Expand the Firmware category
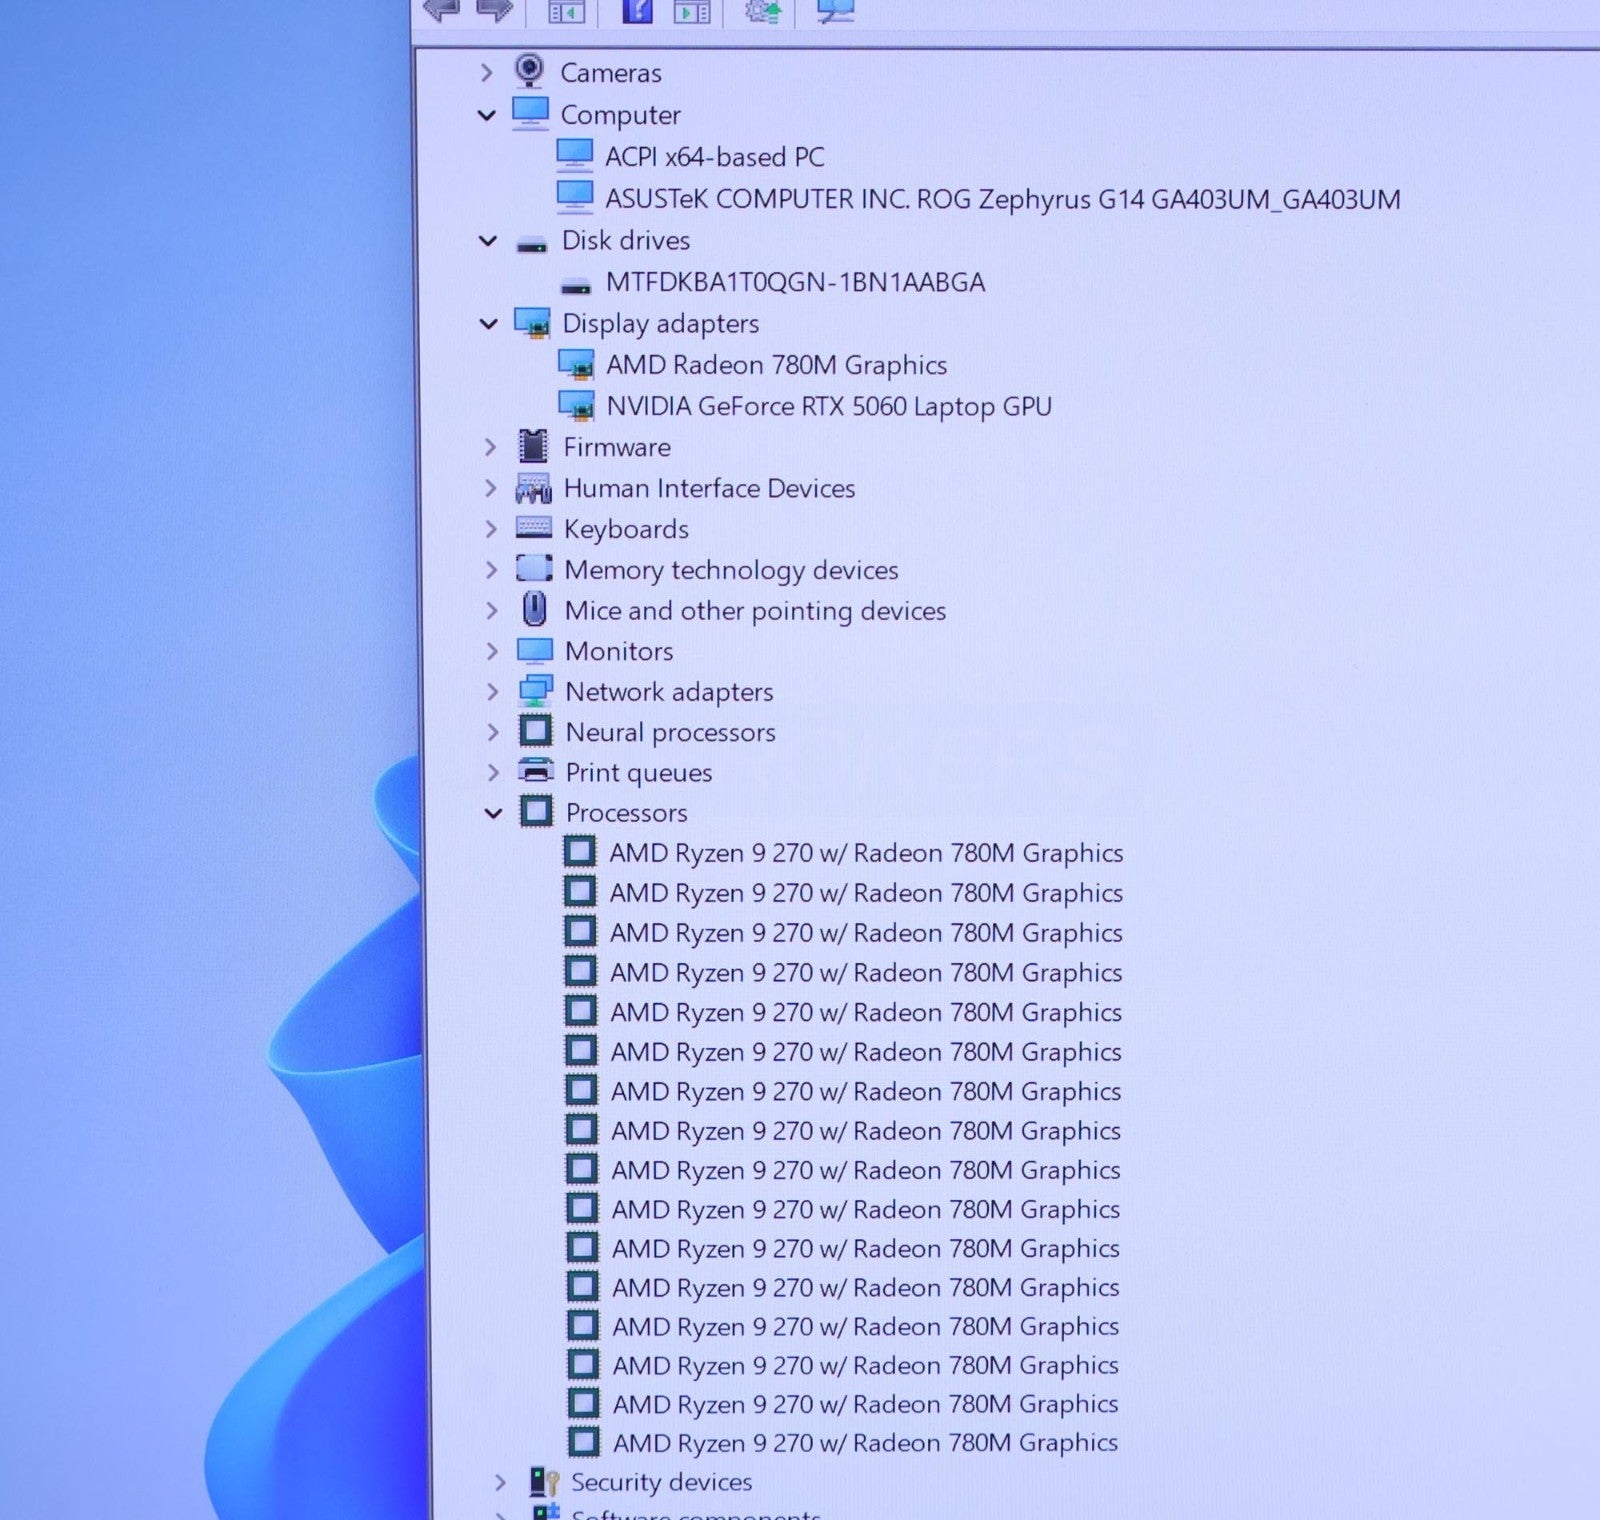Screen dimensions: 1600x1520 tap(490, 447)
